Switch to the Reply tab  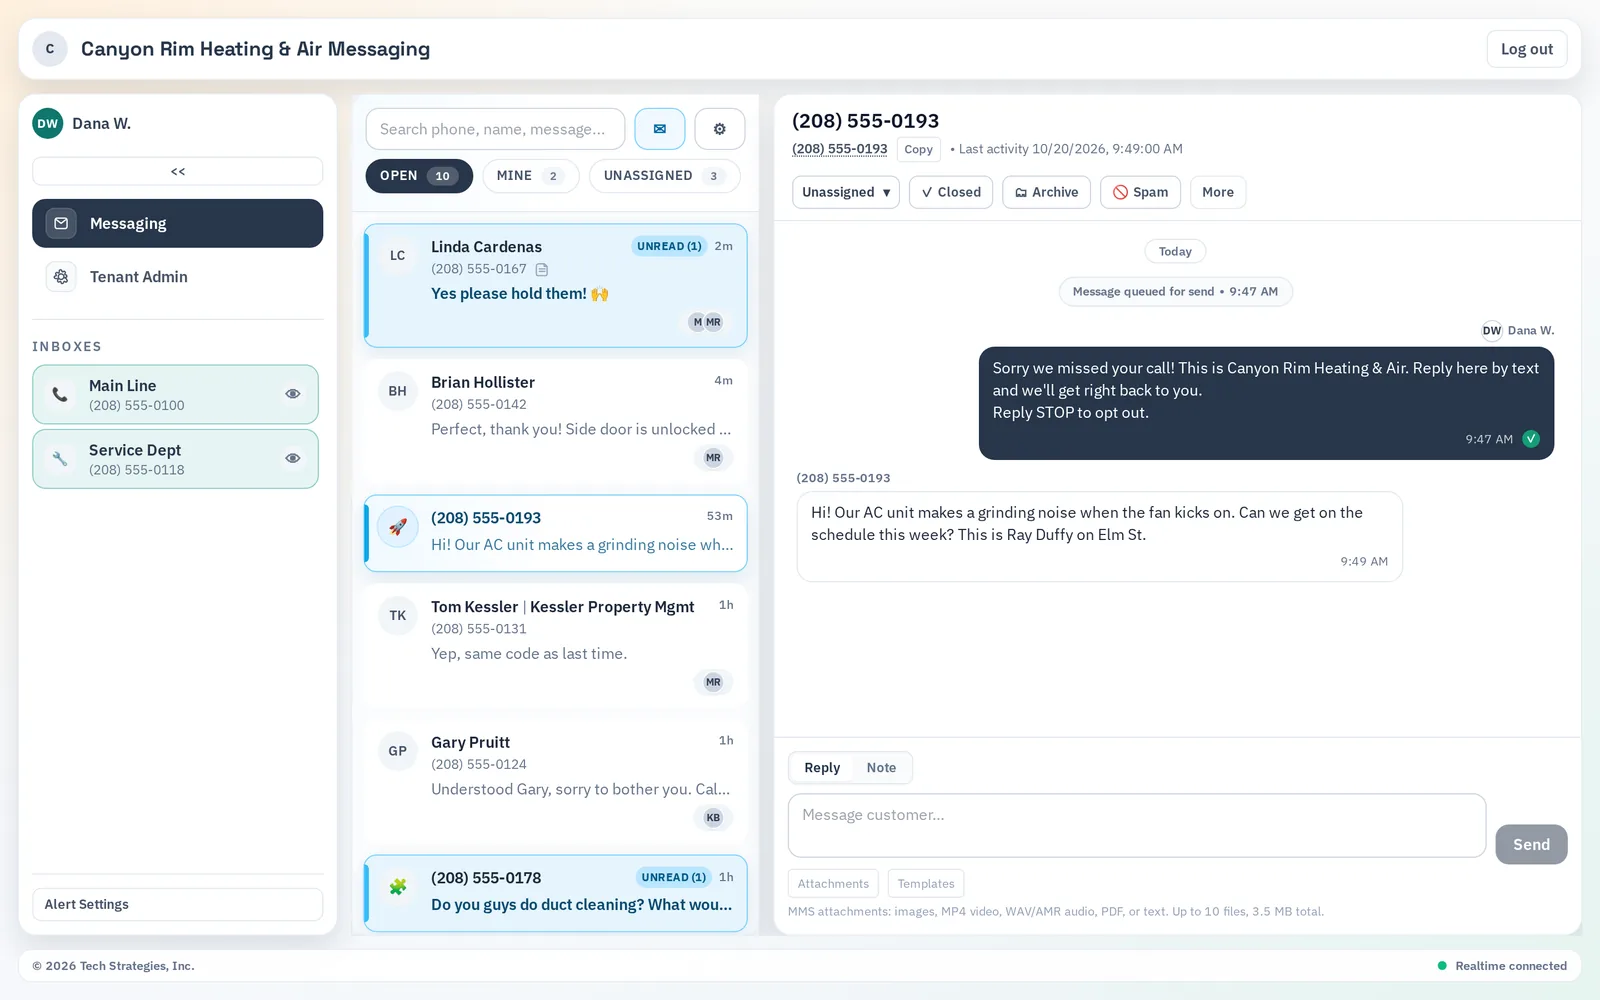(822, 768)
